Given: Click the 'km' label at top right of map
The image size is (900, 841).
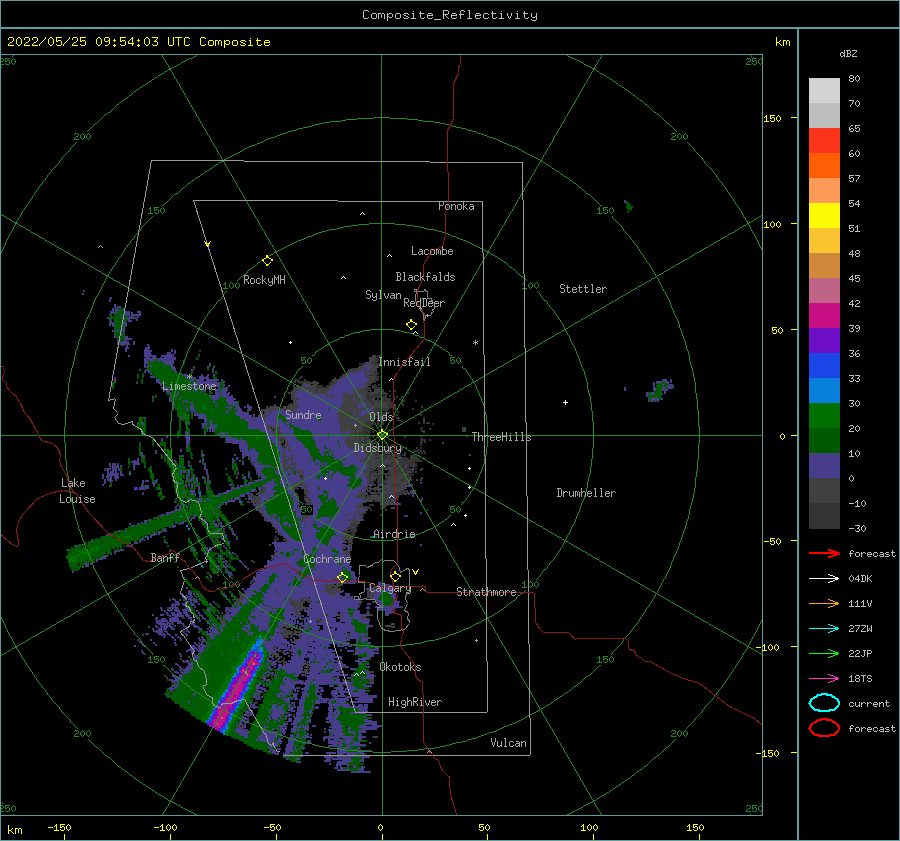Looking at the screenshot, I should coord(782,42).
